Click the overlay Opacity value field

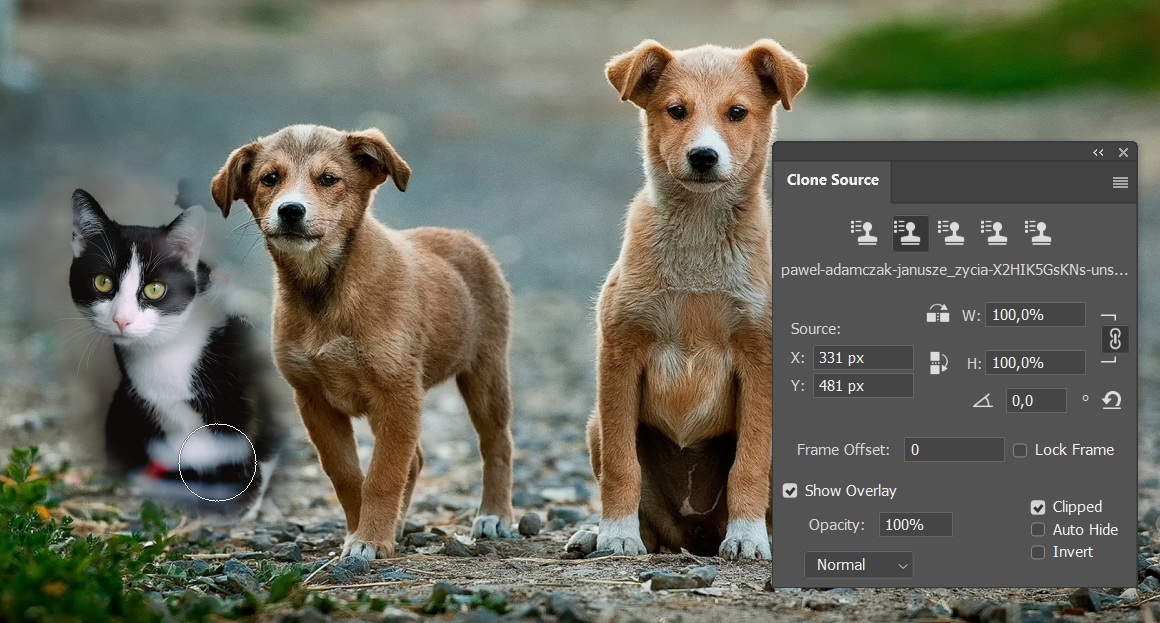click(915, 524)
